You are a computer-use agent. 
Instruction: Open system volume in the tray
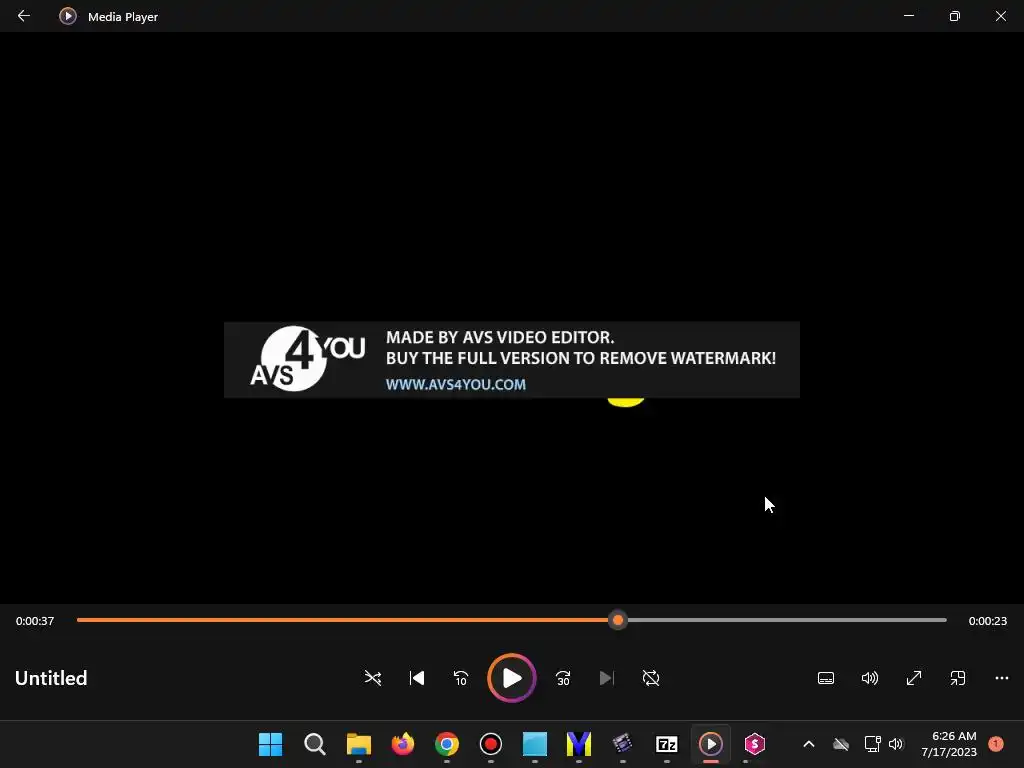896,744
